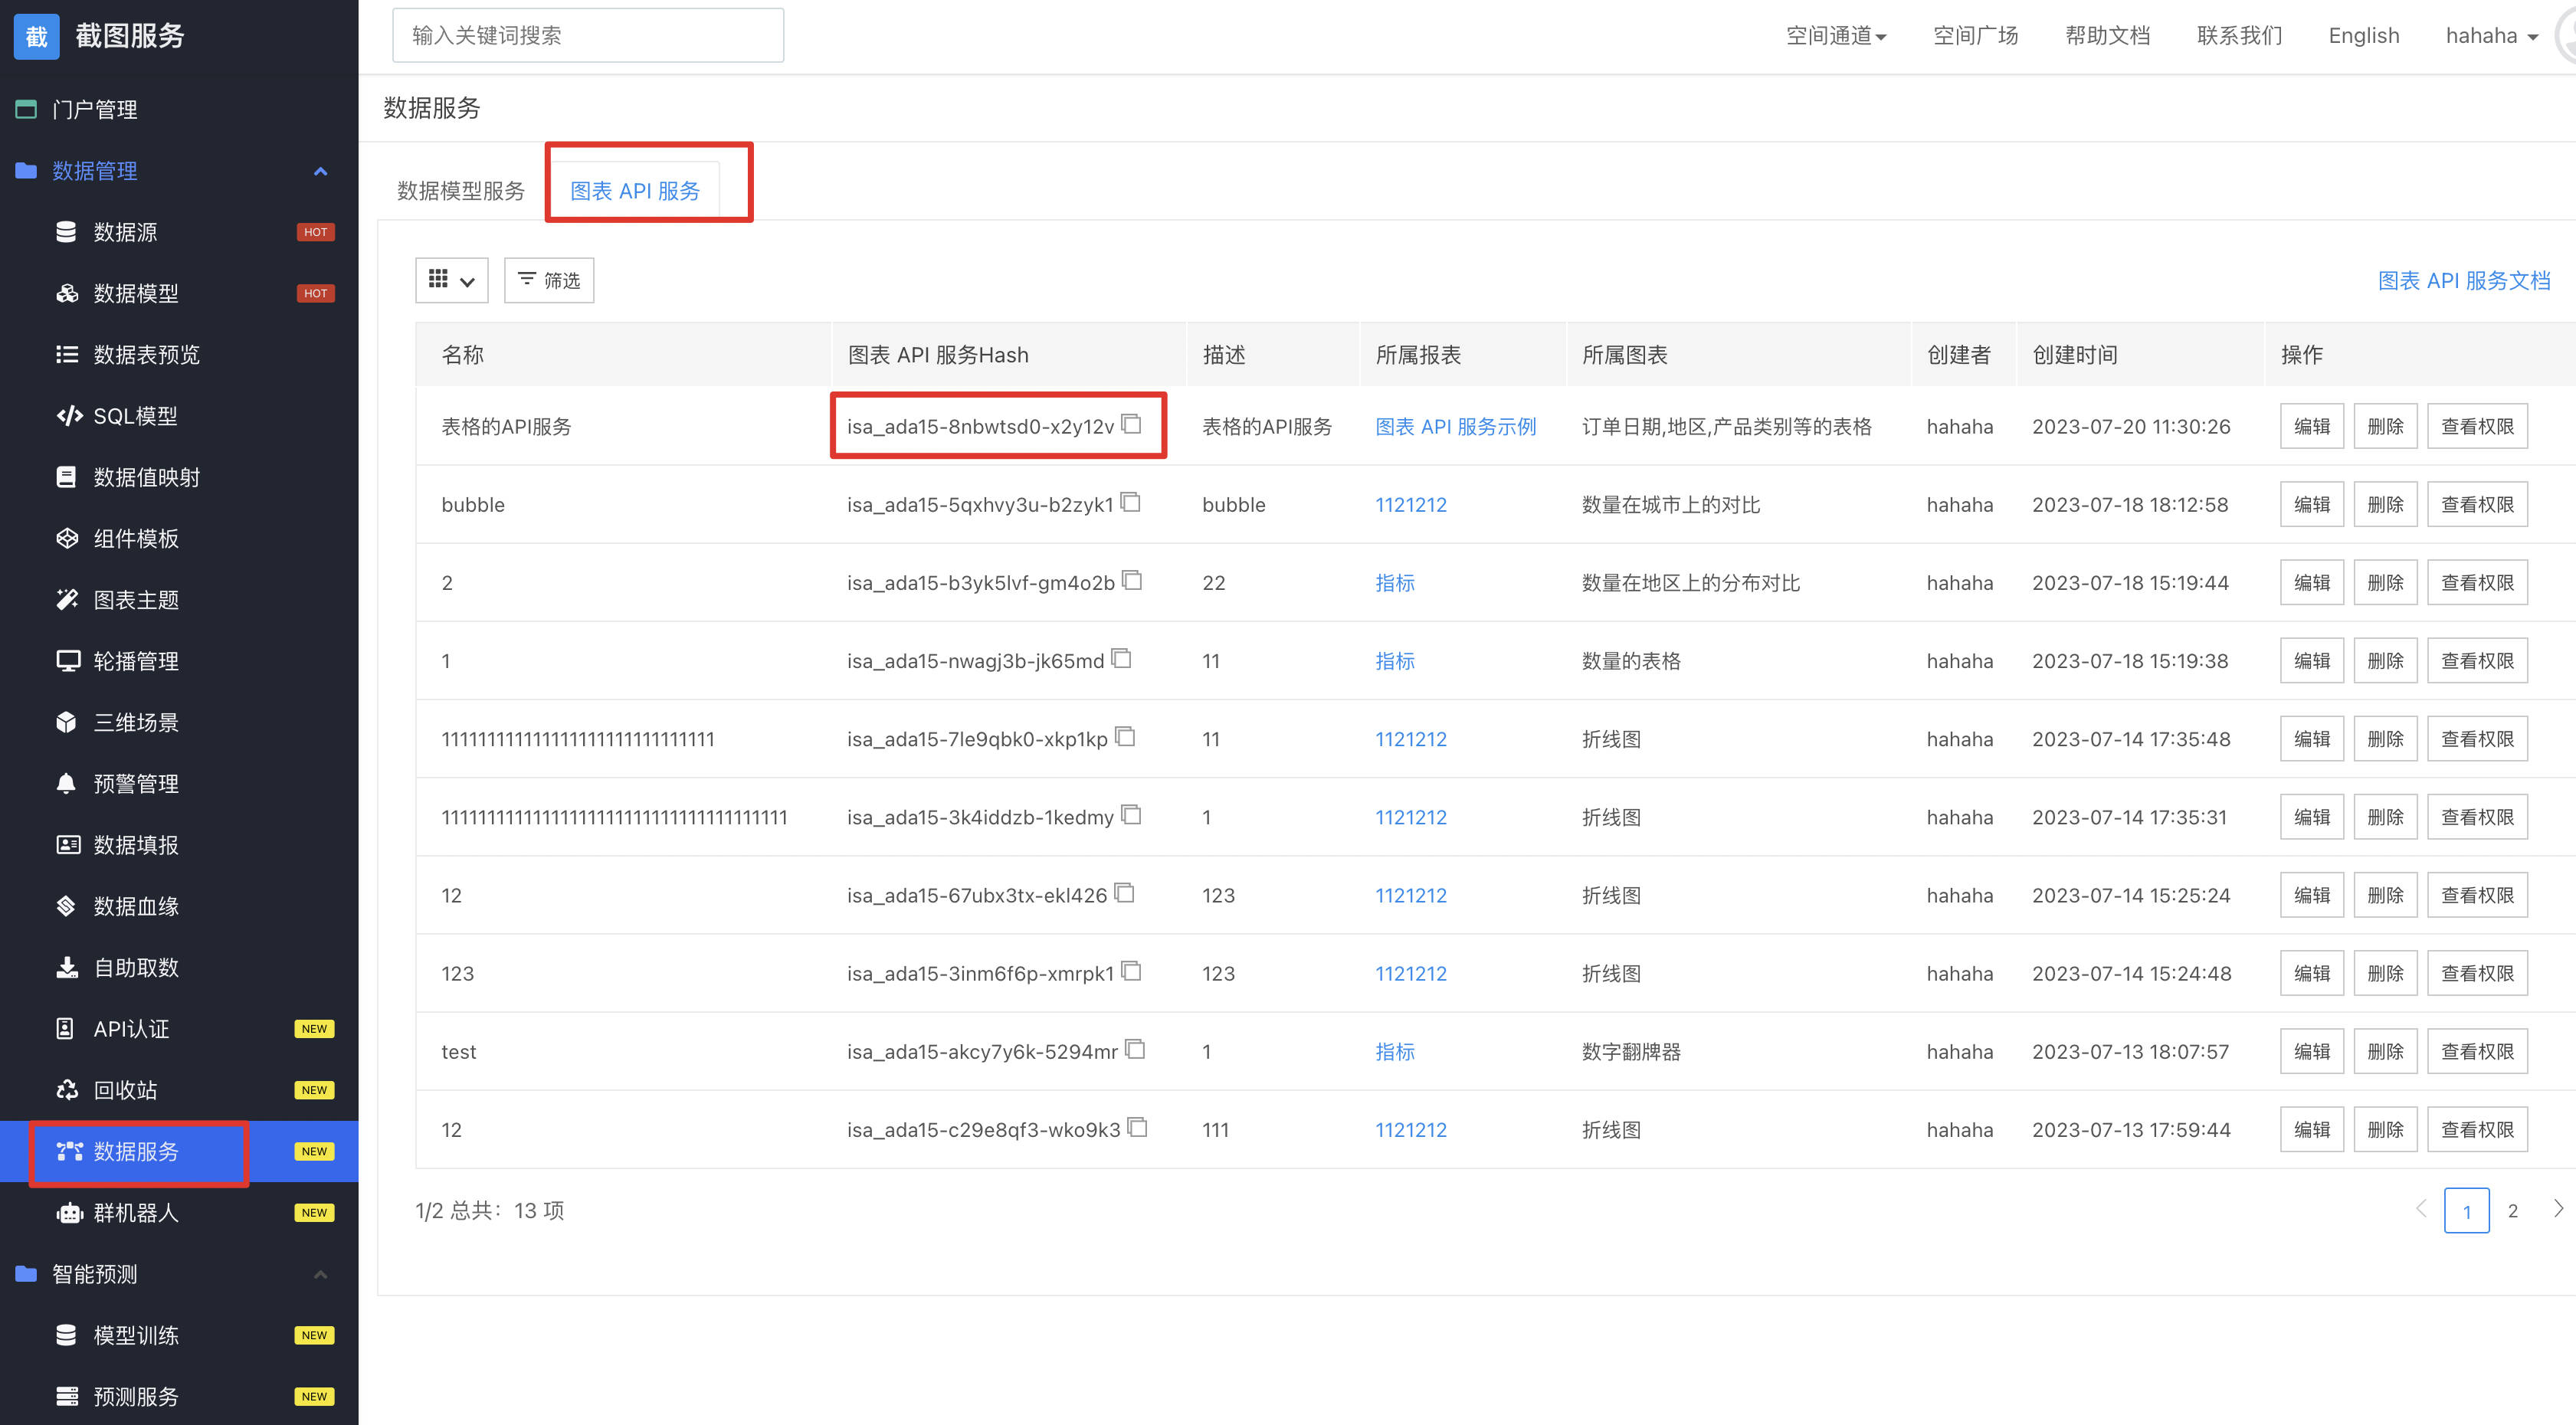This screenshot has height=1425, width=2576.
Task: Select 数据服务 in the sidebar
Action: [x=179, y=1151]
